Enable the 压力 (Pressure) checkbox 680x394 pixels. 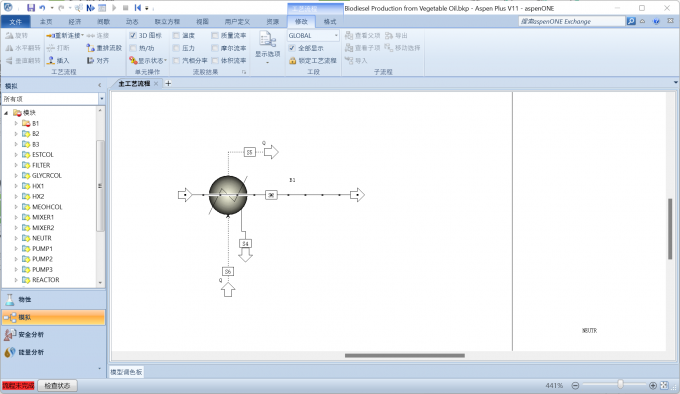coord(176,48)
